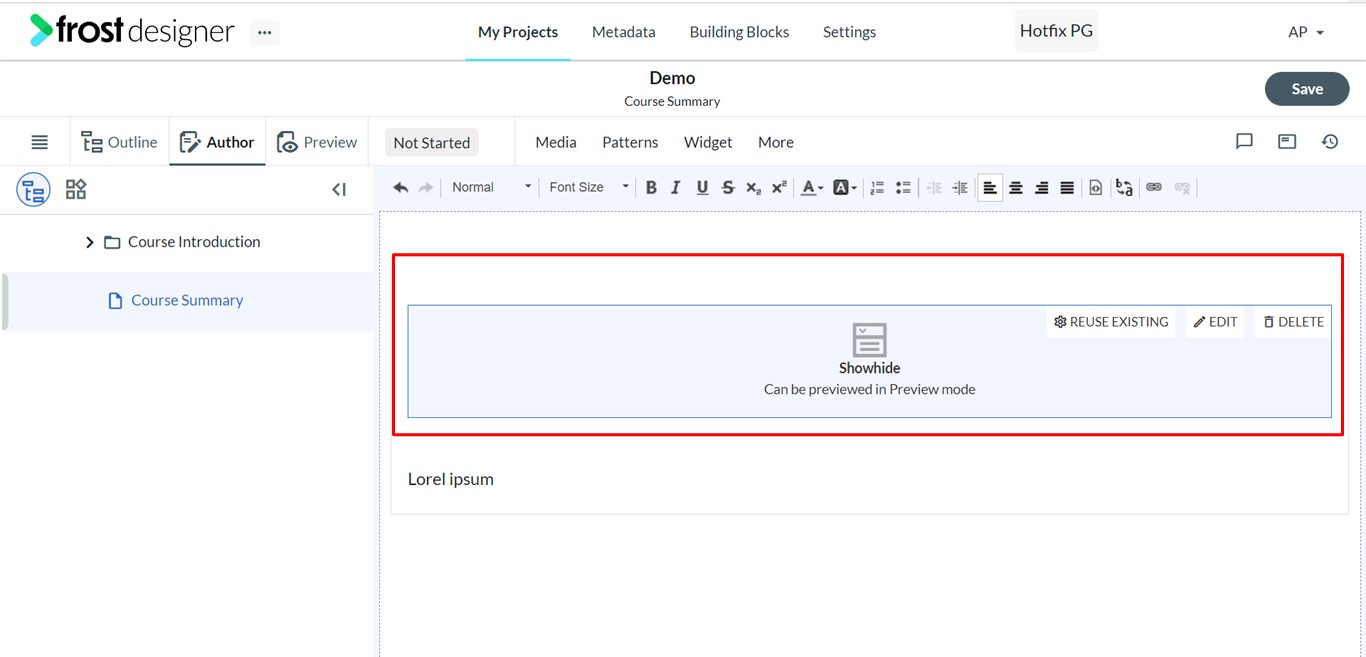Click the find and replace icon
The width and height of the screenshot is (1366, 657).
tap(1124, 187)
